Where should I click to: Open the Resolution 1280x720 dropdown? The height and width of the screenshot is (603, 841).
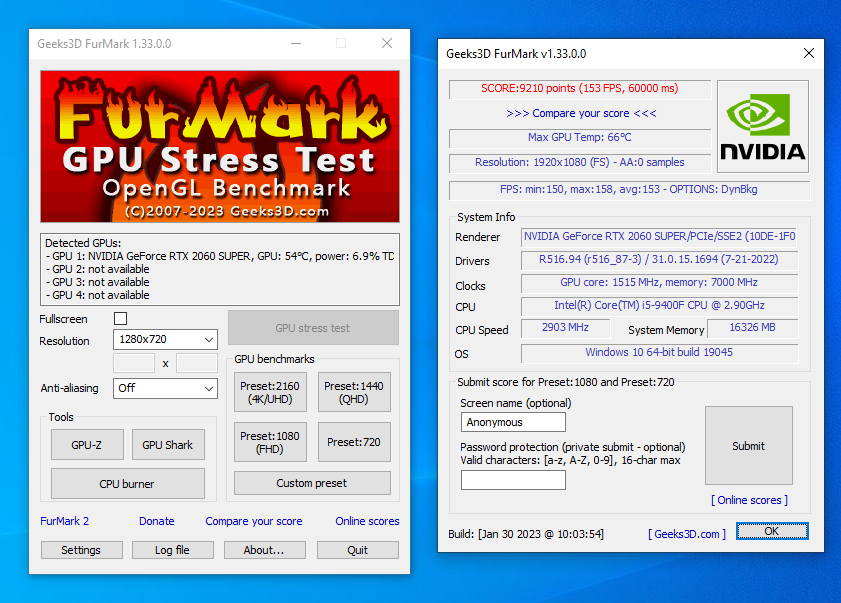click(x=165, y=340)
